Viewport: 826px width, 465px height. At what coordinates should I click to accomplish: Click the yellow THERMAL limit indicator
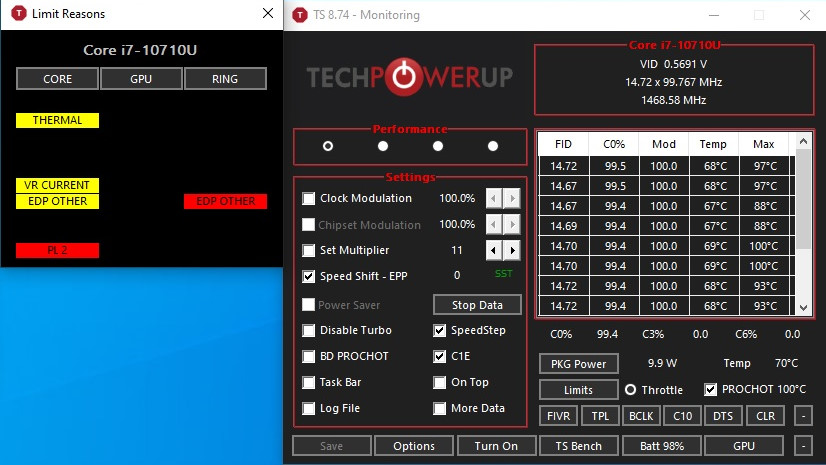point(57,120)
